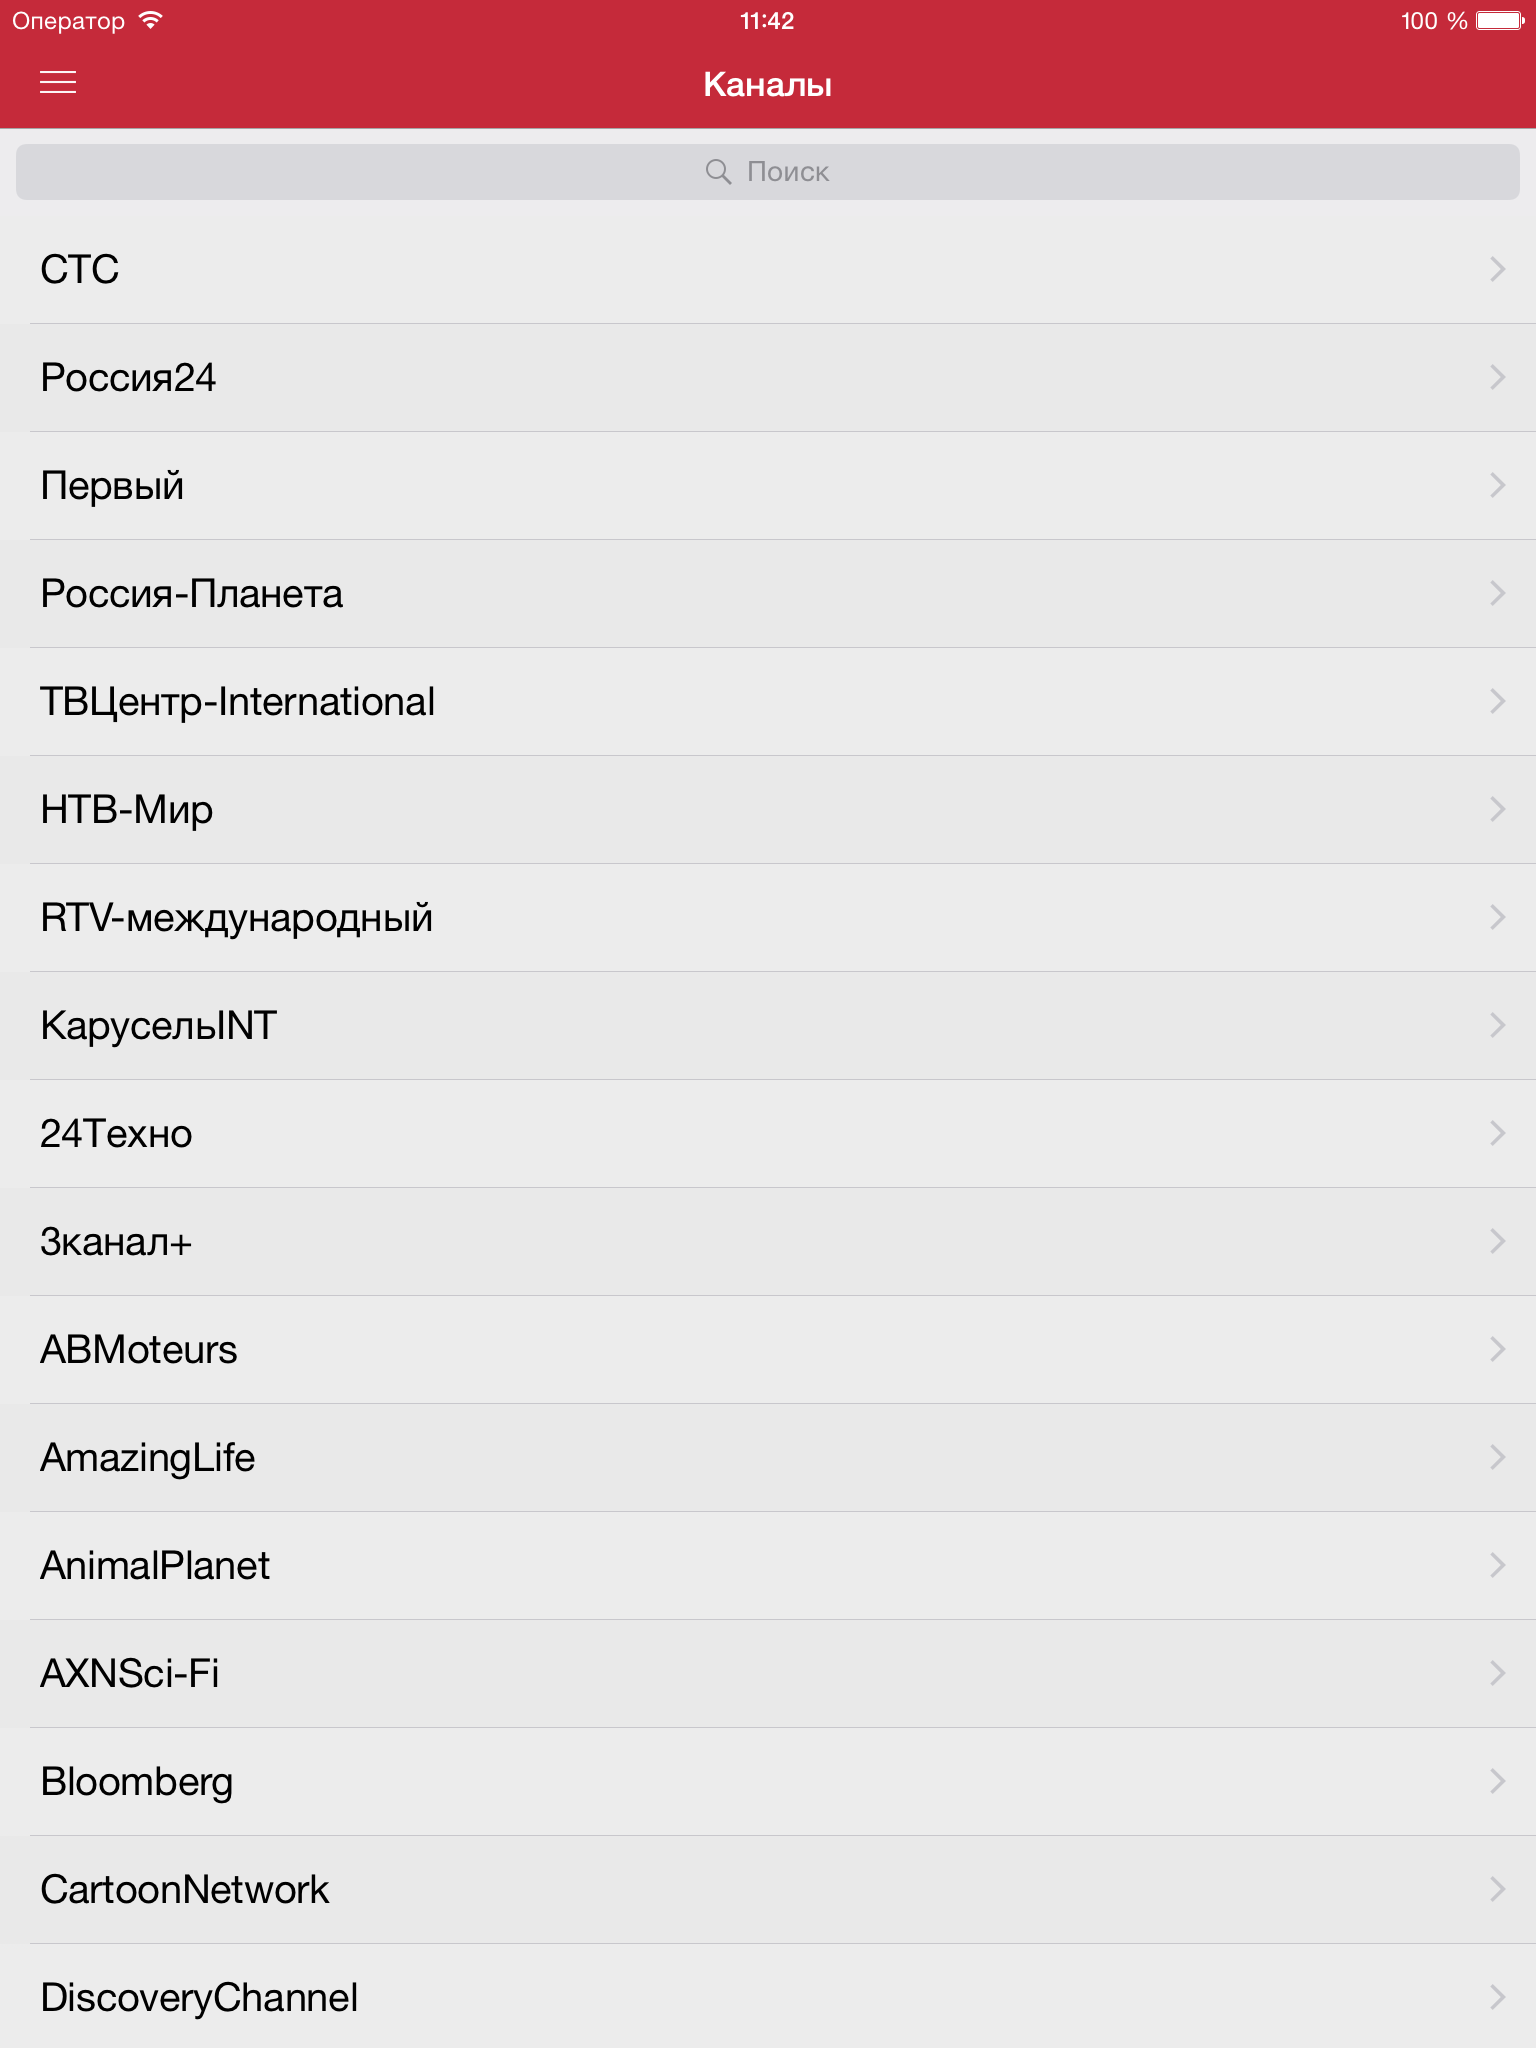This screenshot has width=1536, height=2048.
Task: Open КарусельINT channel entry
Action: [768, 1026]
